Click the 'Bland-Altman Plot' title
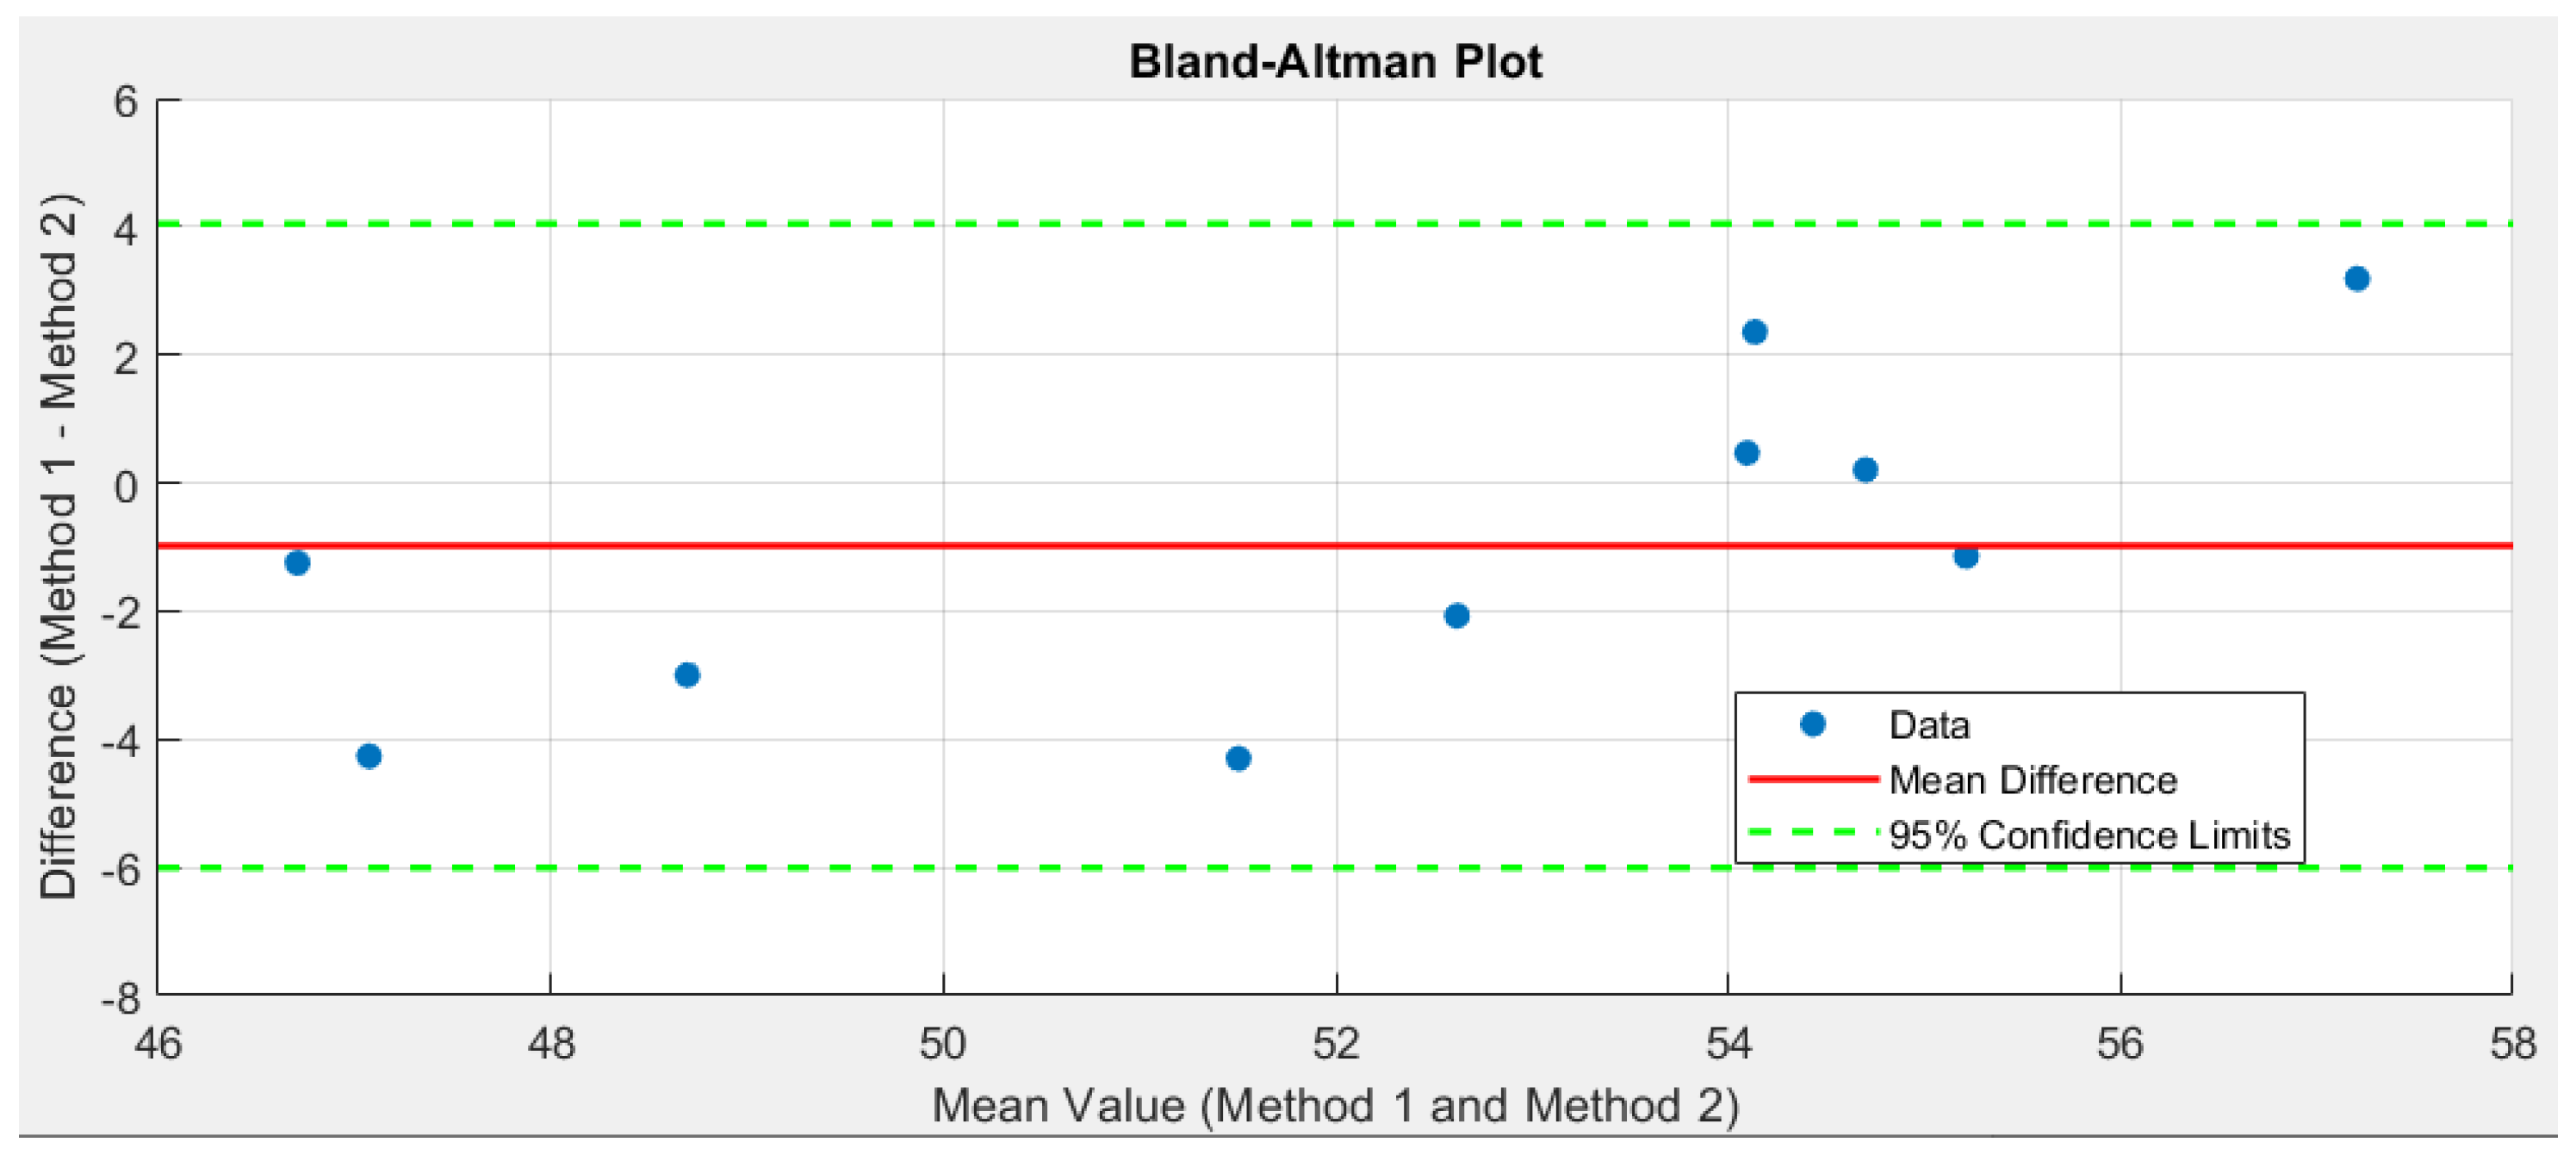Viewport: 2576px width, 1161px height. click(x=1335, y=62)
